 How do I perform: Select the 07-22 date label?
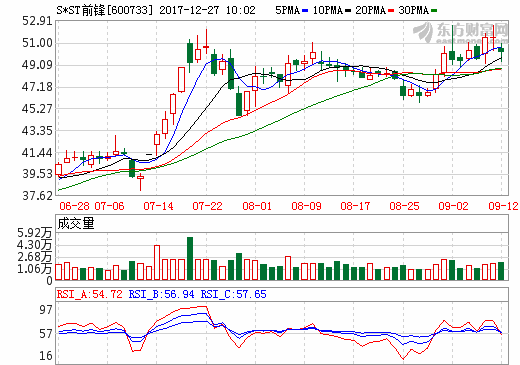pos(207,206)
